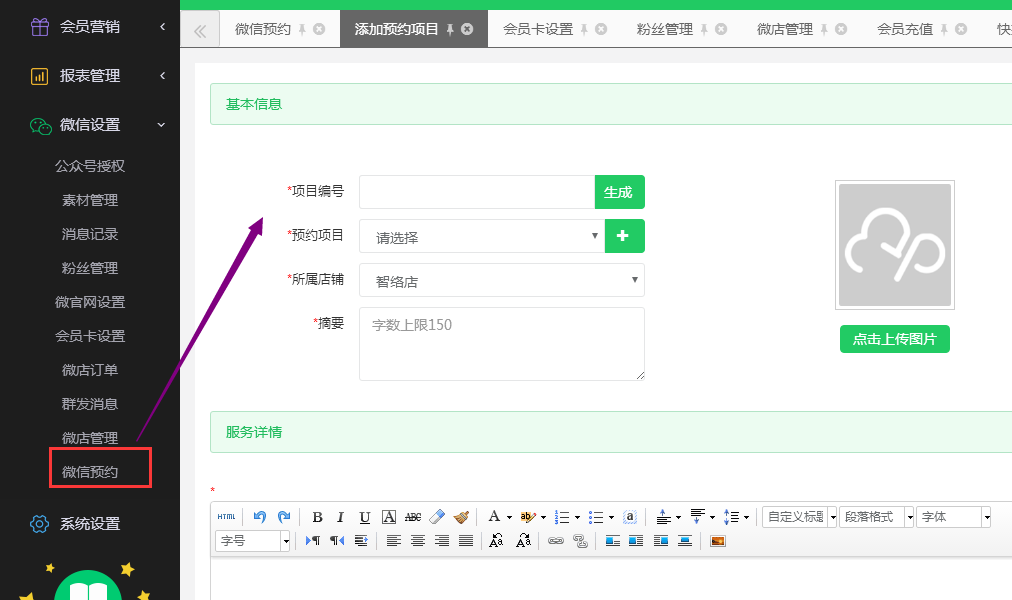Open the 预约项目 dropdown
Image resolution: width=1012 pixels, height=600 pixels.
pos(481,237)
